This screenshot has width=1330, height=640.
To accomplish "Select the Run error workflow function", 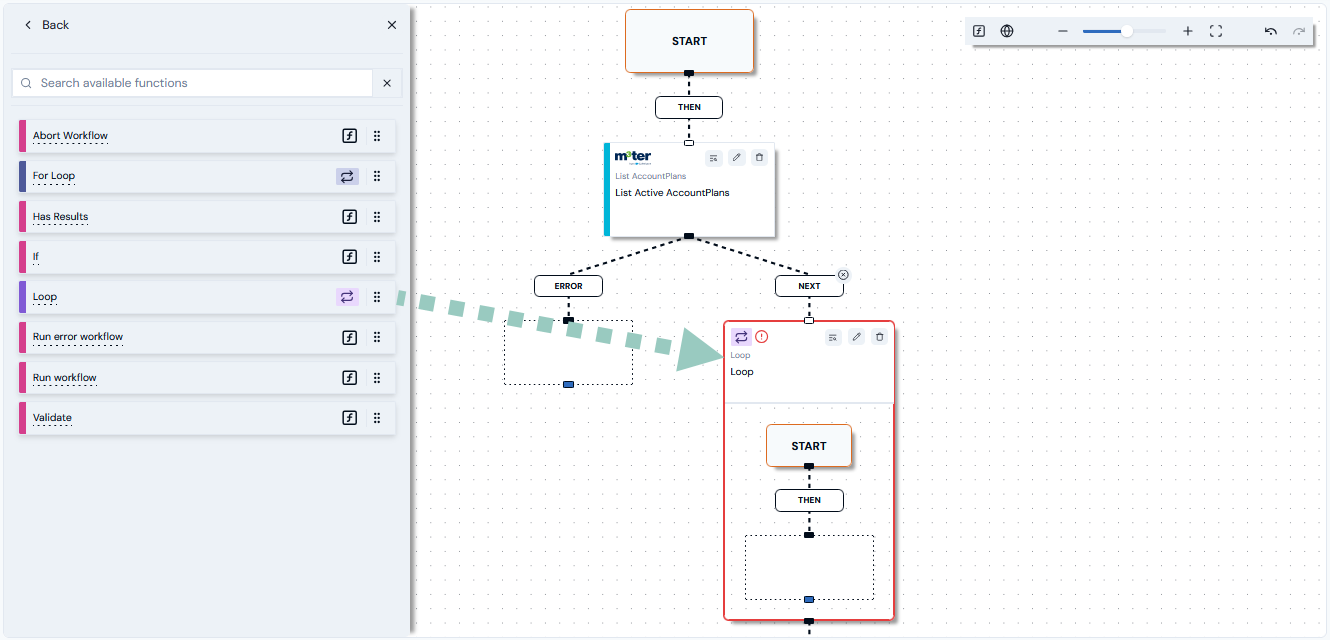I will point(207,337).
